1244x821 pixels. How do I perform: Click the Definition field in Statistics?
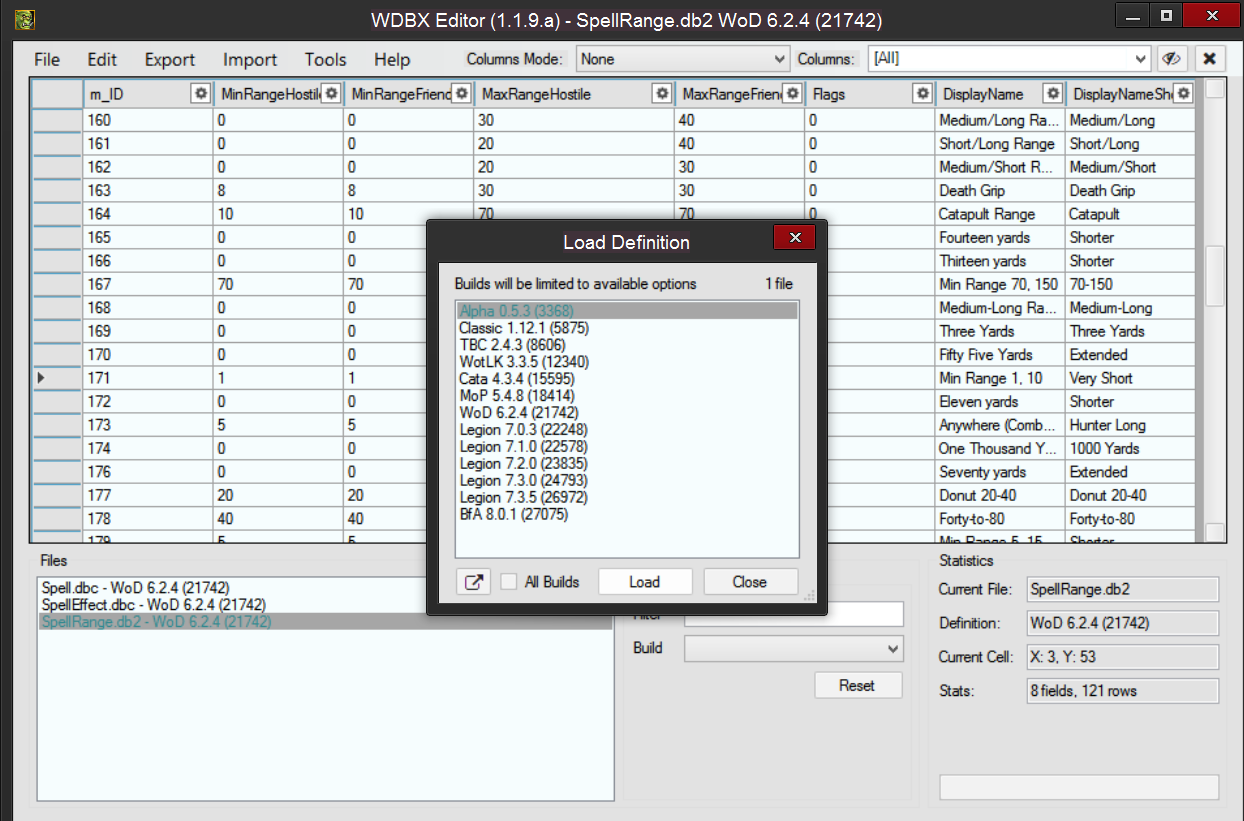[x=1124, y=623]
